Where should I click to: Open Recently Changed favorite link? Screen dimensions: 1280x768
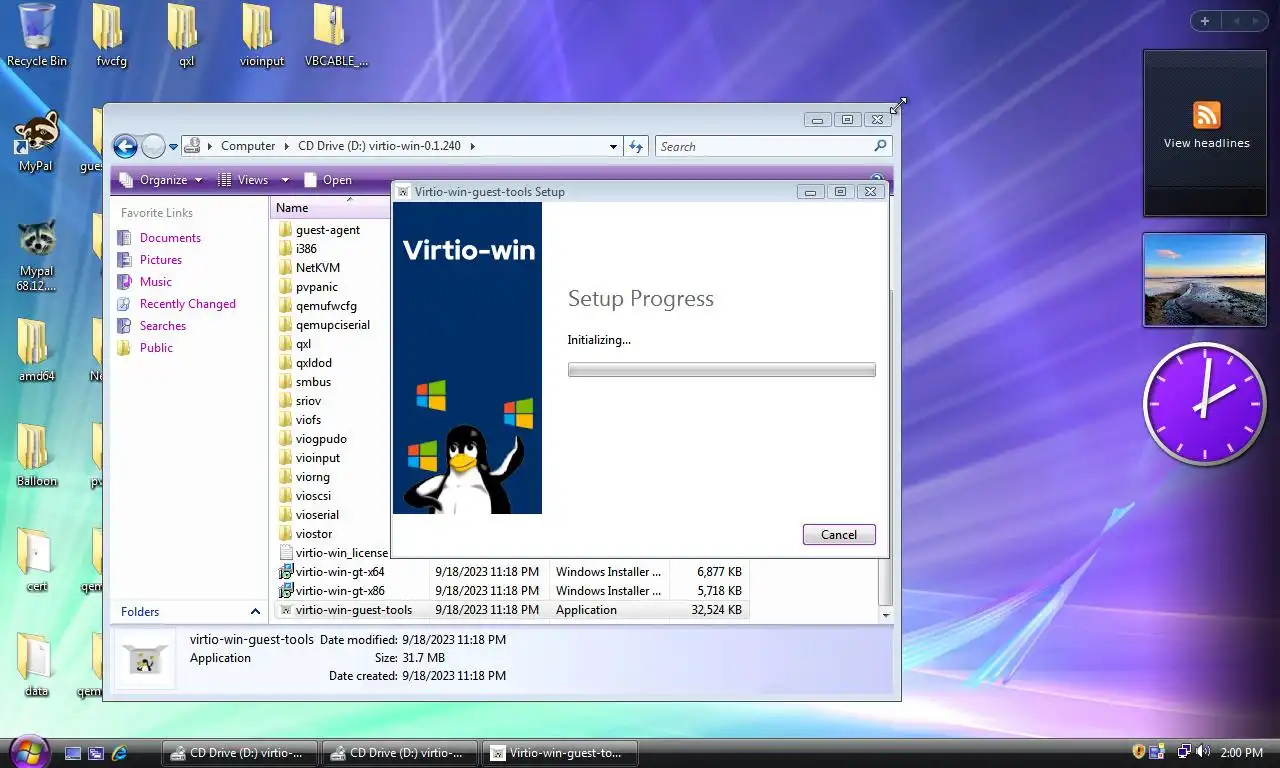[187, 304]
